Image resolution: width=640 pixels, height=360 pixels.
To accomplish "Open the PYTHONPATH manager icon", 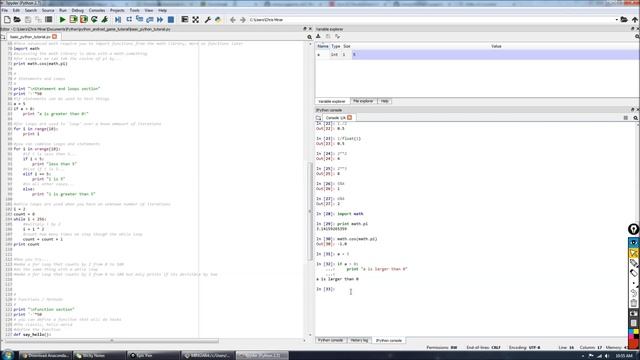I will [x=218, y=20].
